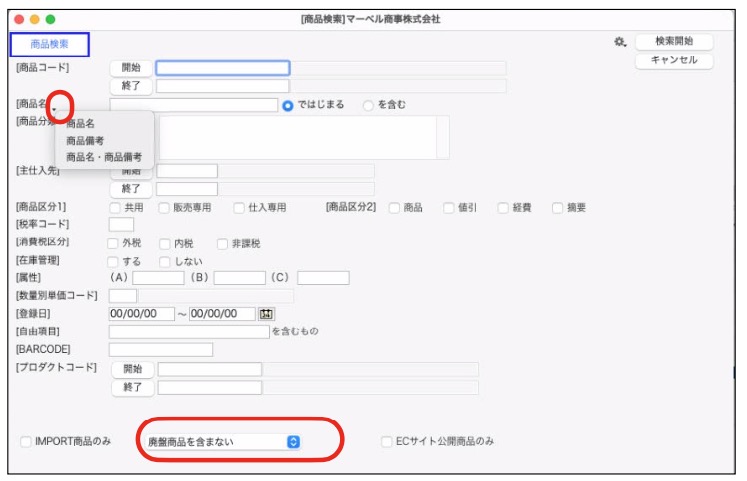Focus the 税率コード input box

pyautogui.click(x=121, y=225)
